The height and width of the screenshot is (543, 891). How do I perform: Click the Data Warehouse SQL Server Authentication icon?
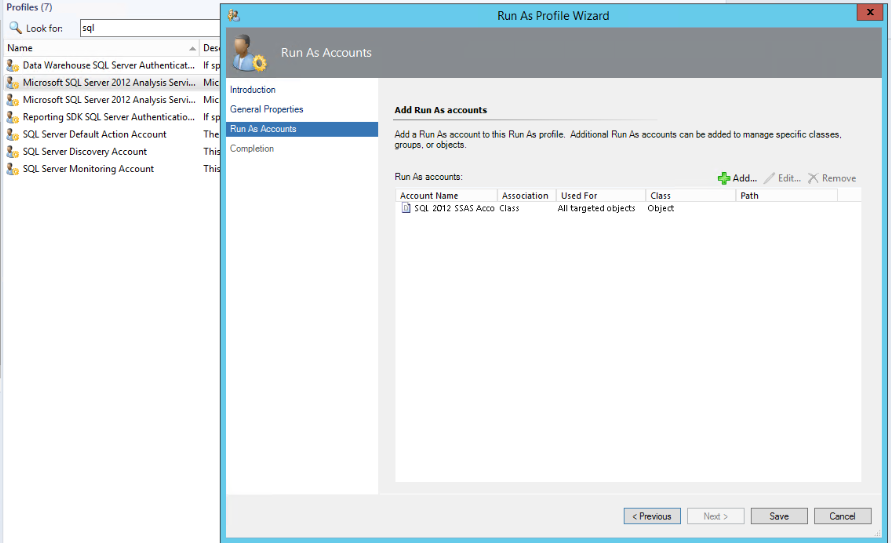tap(12, 65)
